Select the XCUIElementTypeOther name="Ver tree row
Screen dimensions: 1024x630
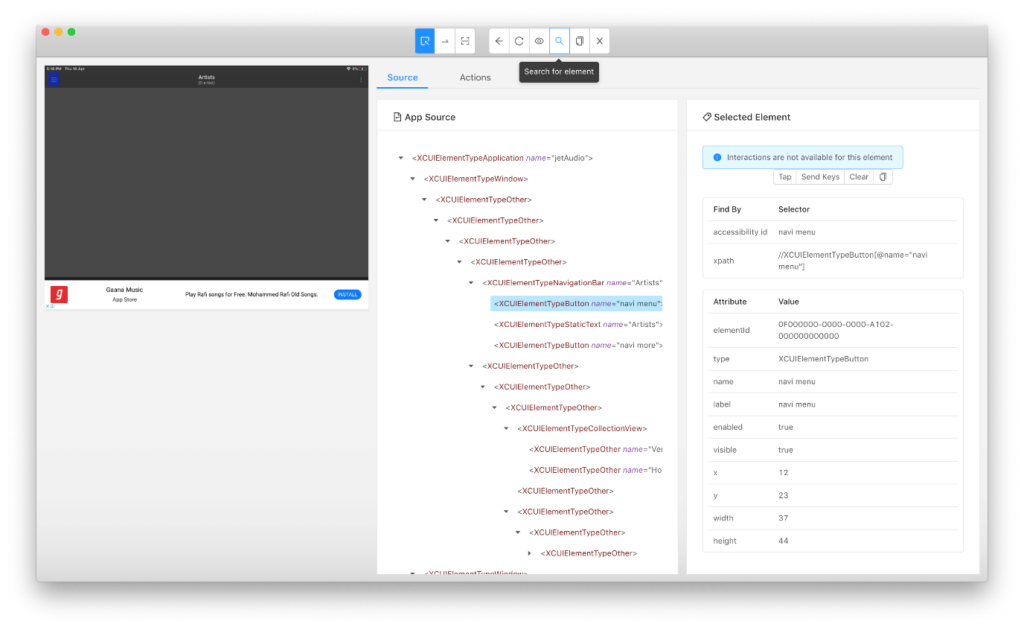595,449
